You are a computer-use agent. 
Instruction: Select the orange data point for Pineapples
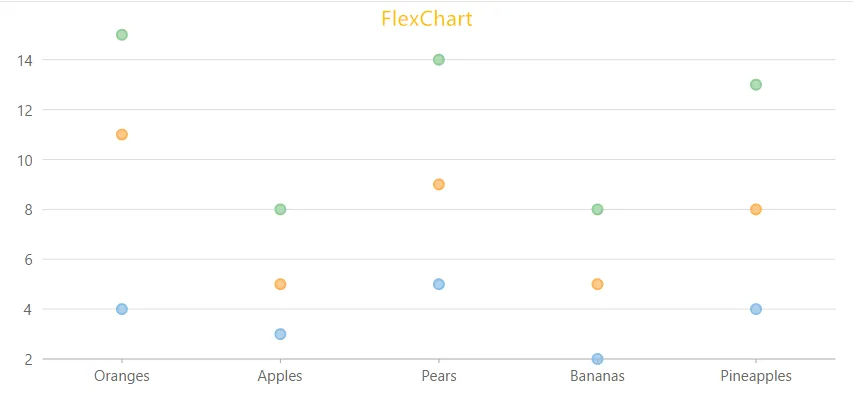coord(756,209)
